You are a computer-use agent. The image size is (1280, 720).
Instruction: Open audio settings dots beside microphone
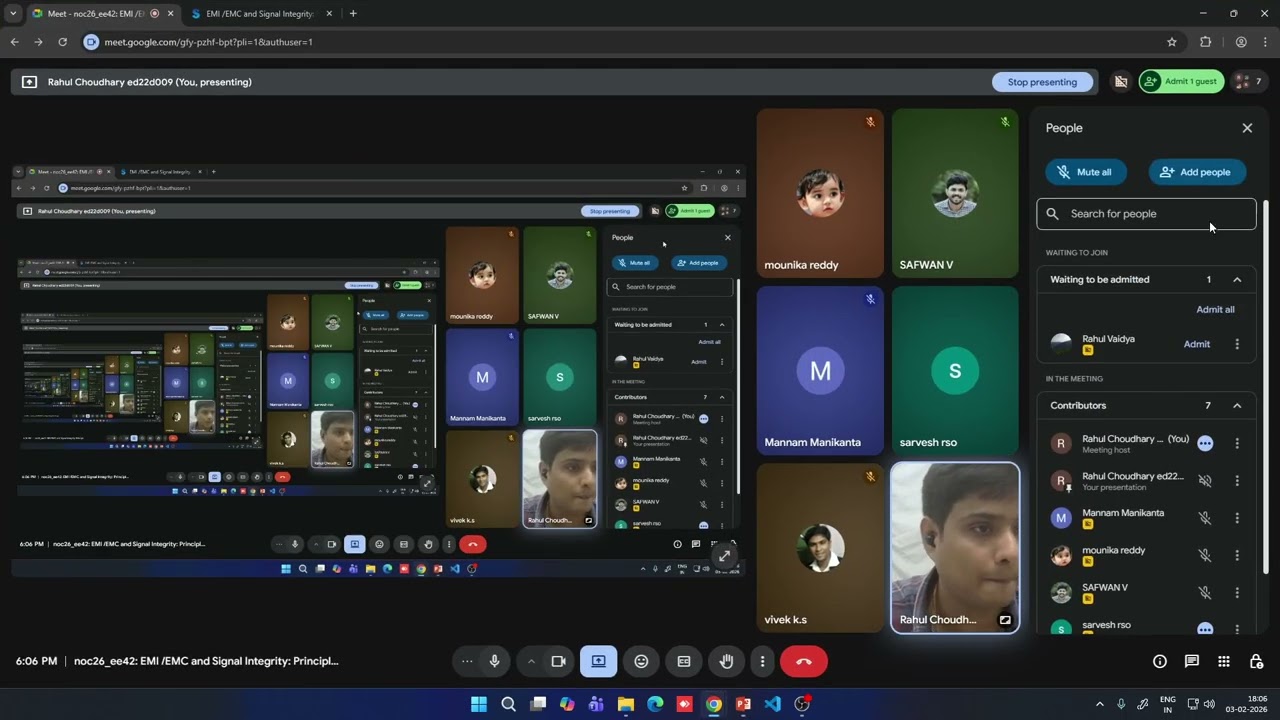[467, 661]
